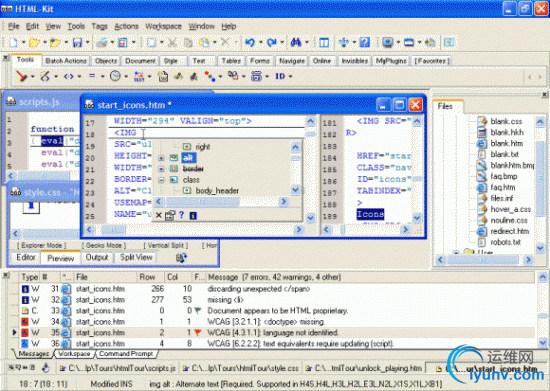Open the Workspace menu

[163, 26]
